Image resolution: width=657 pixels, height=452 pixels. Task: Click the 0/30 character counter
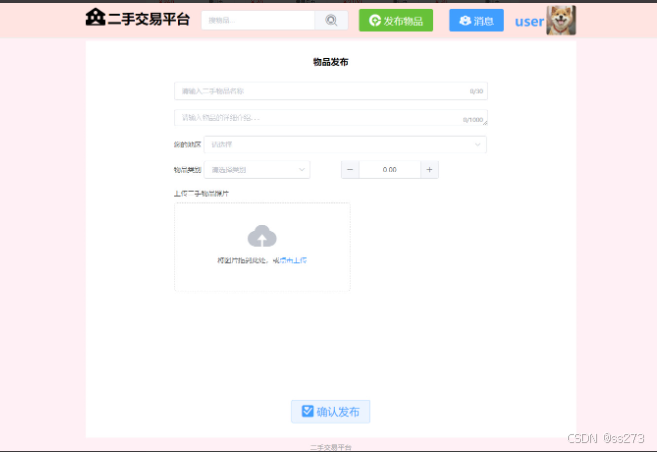476,91
